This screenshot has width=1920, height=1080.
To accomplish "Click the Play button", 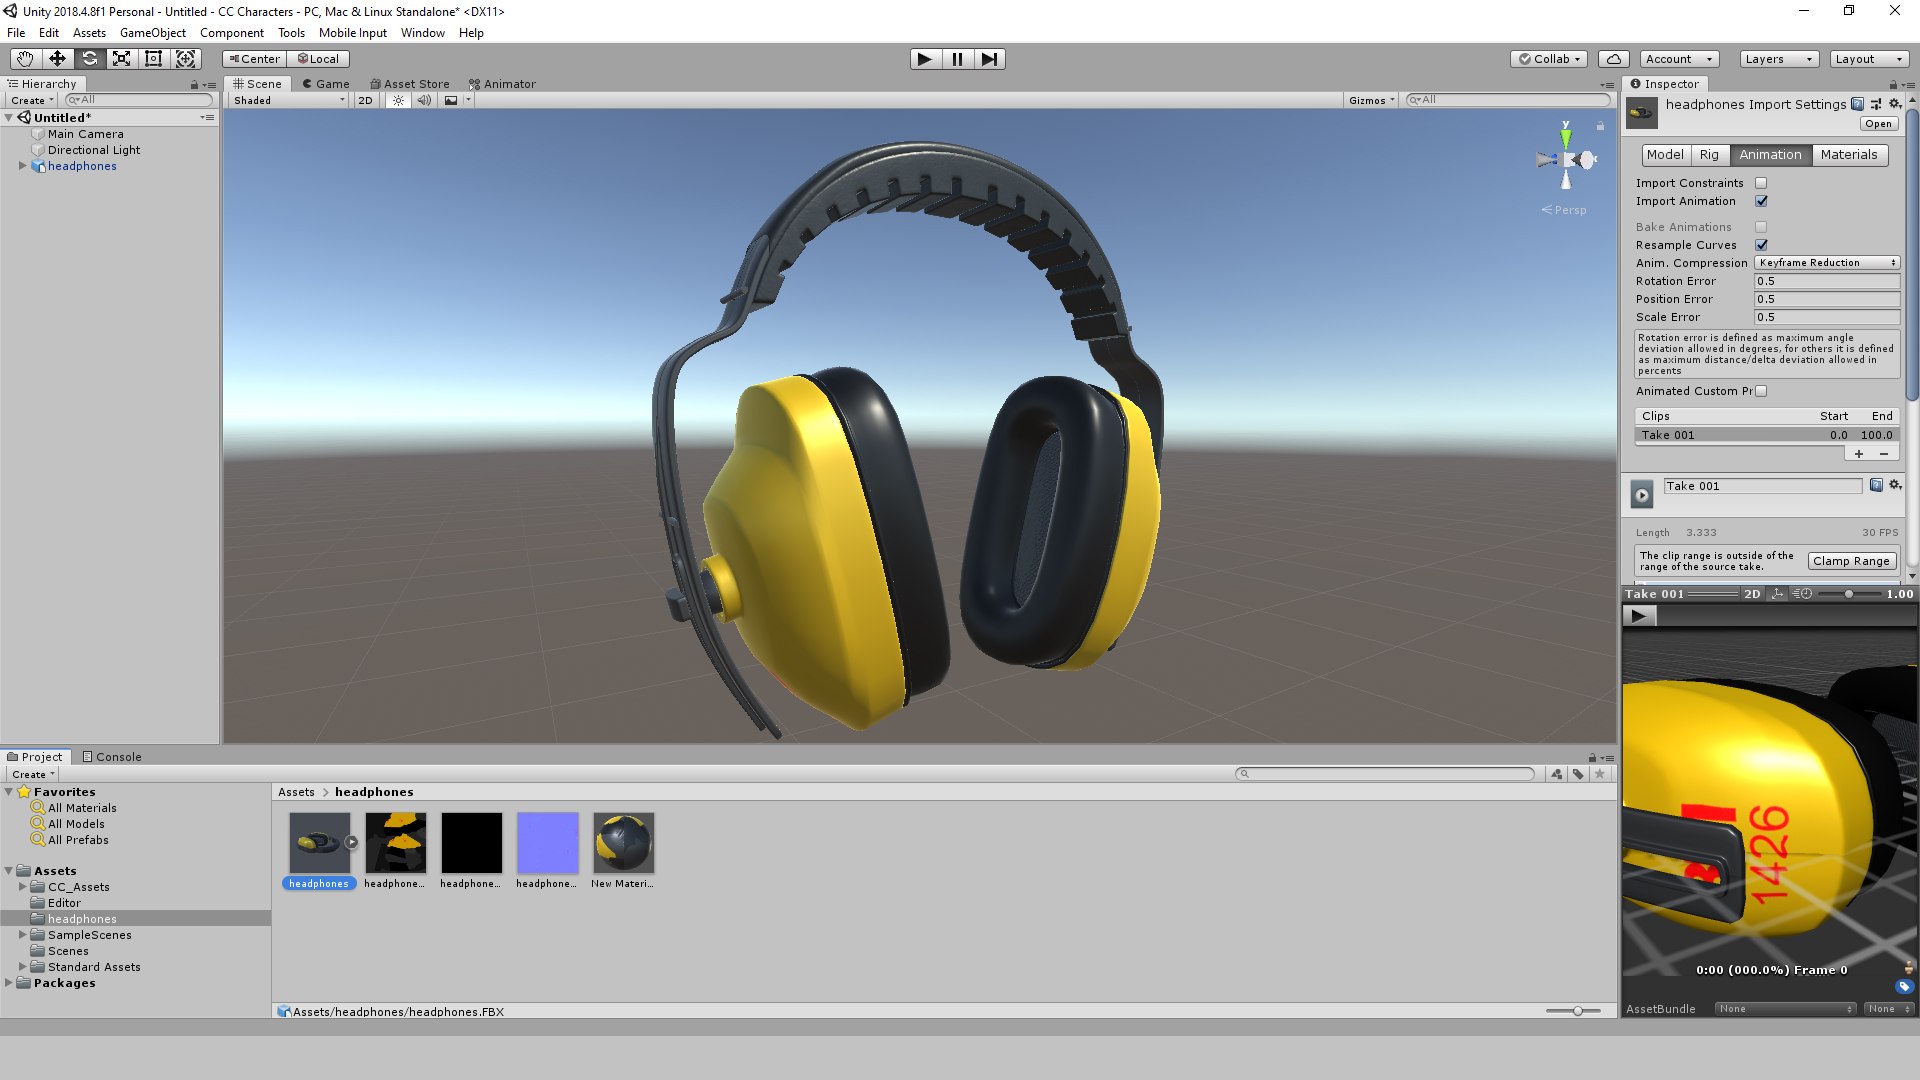I will coord(925,59).
